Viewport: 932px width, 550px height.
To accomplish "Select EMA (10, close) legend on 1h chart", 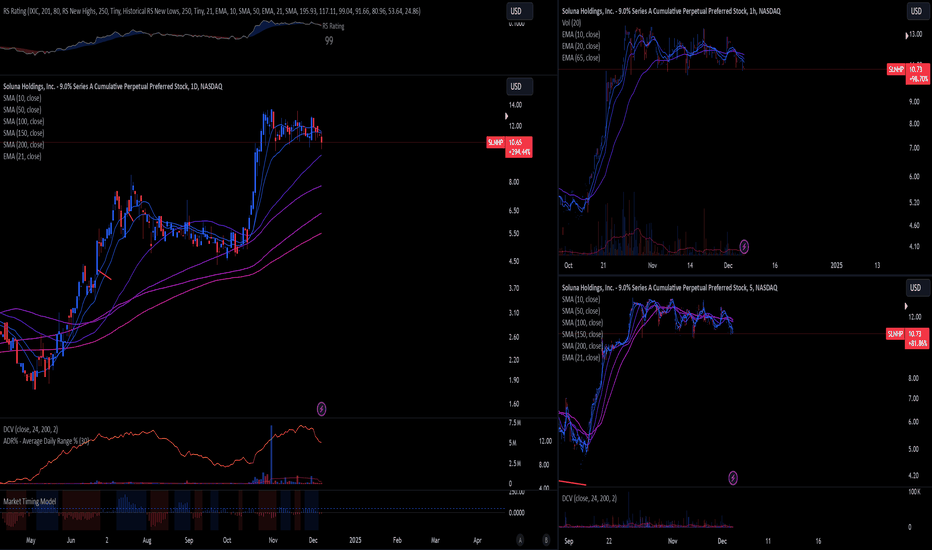I will coord(581,34).
